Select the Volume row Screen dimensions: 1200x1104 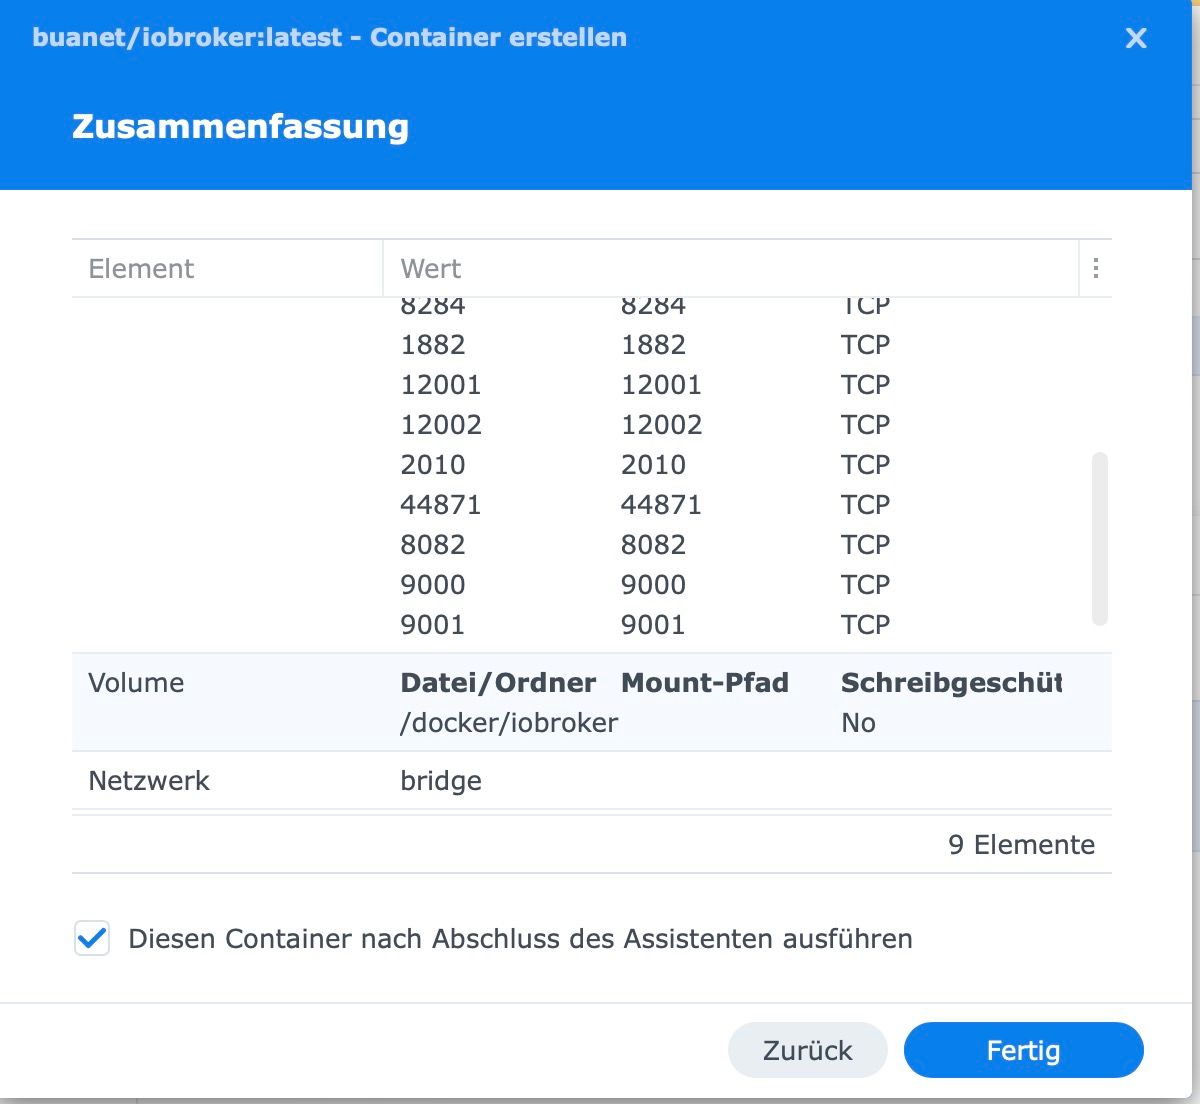click(x=136, y=683)
